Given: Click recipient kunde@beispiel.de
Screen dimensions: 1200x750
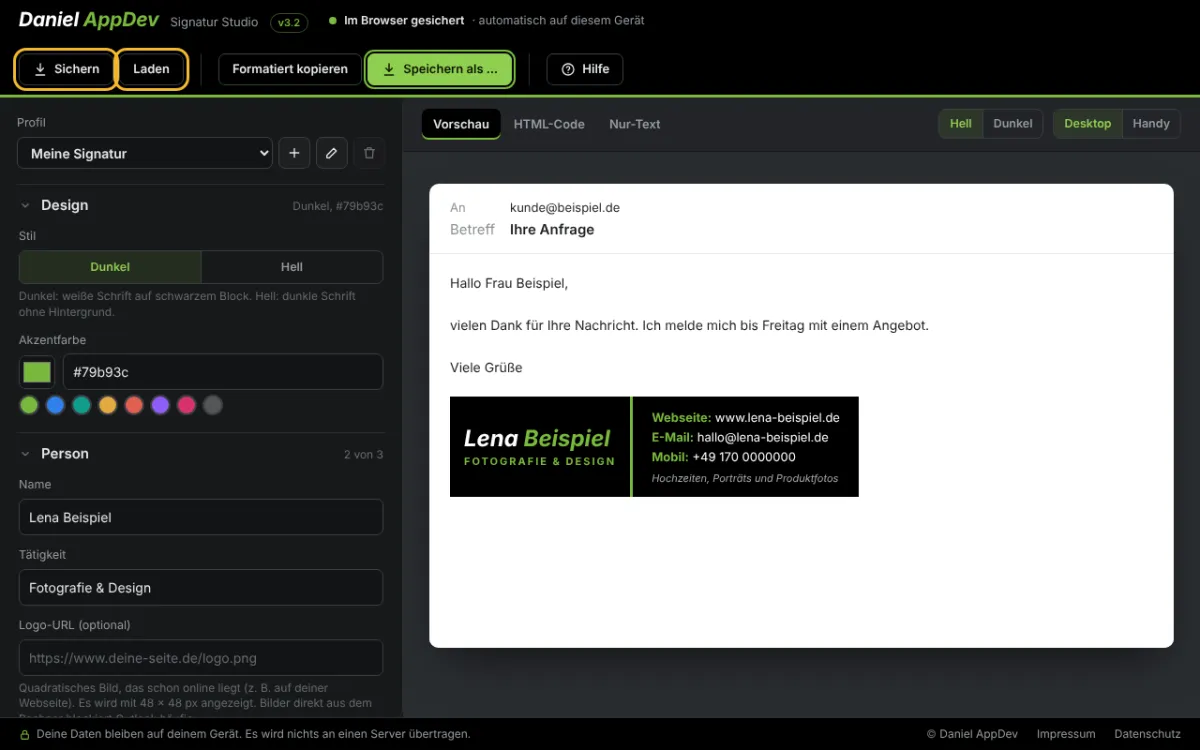Looking at the screenshot, I should (565, 208).
